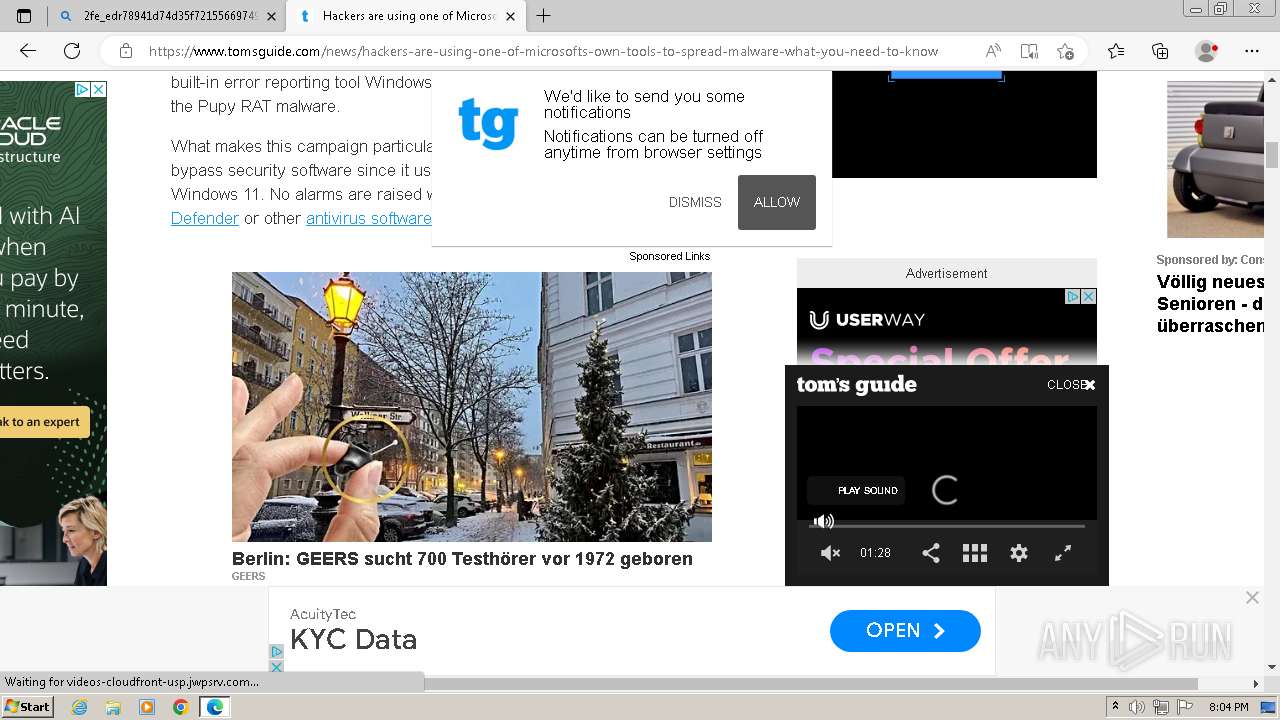
Task: Refresh the current page
Action: point(72,51)
